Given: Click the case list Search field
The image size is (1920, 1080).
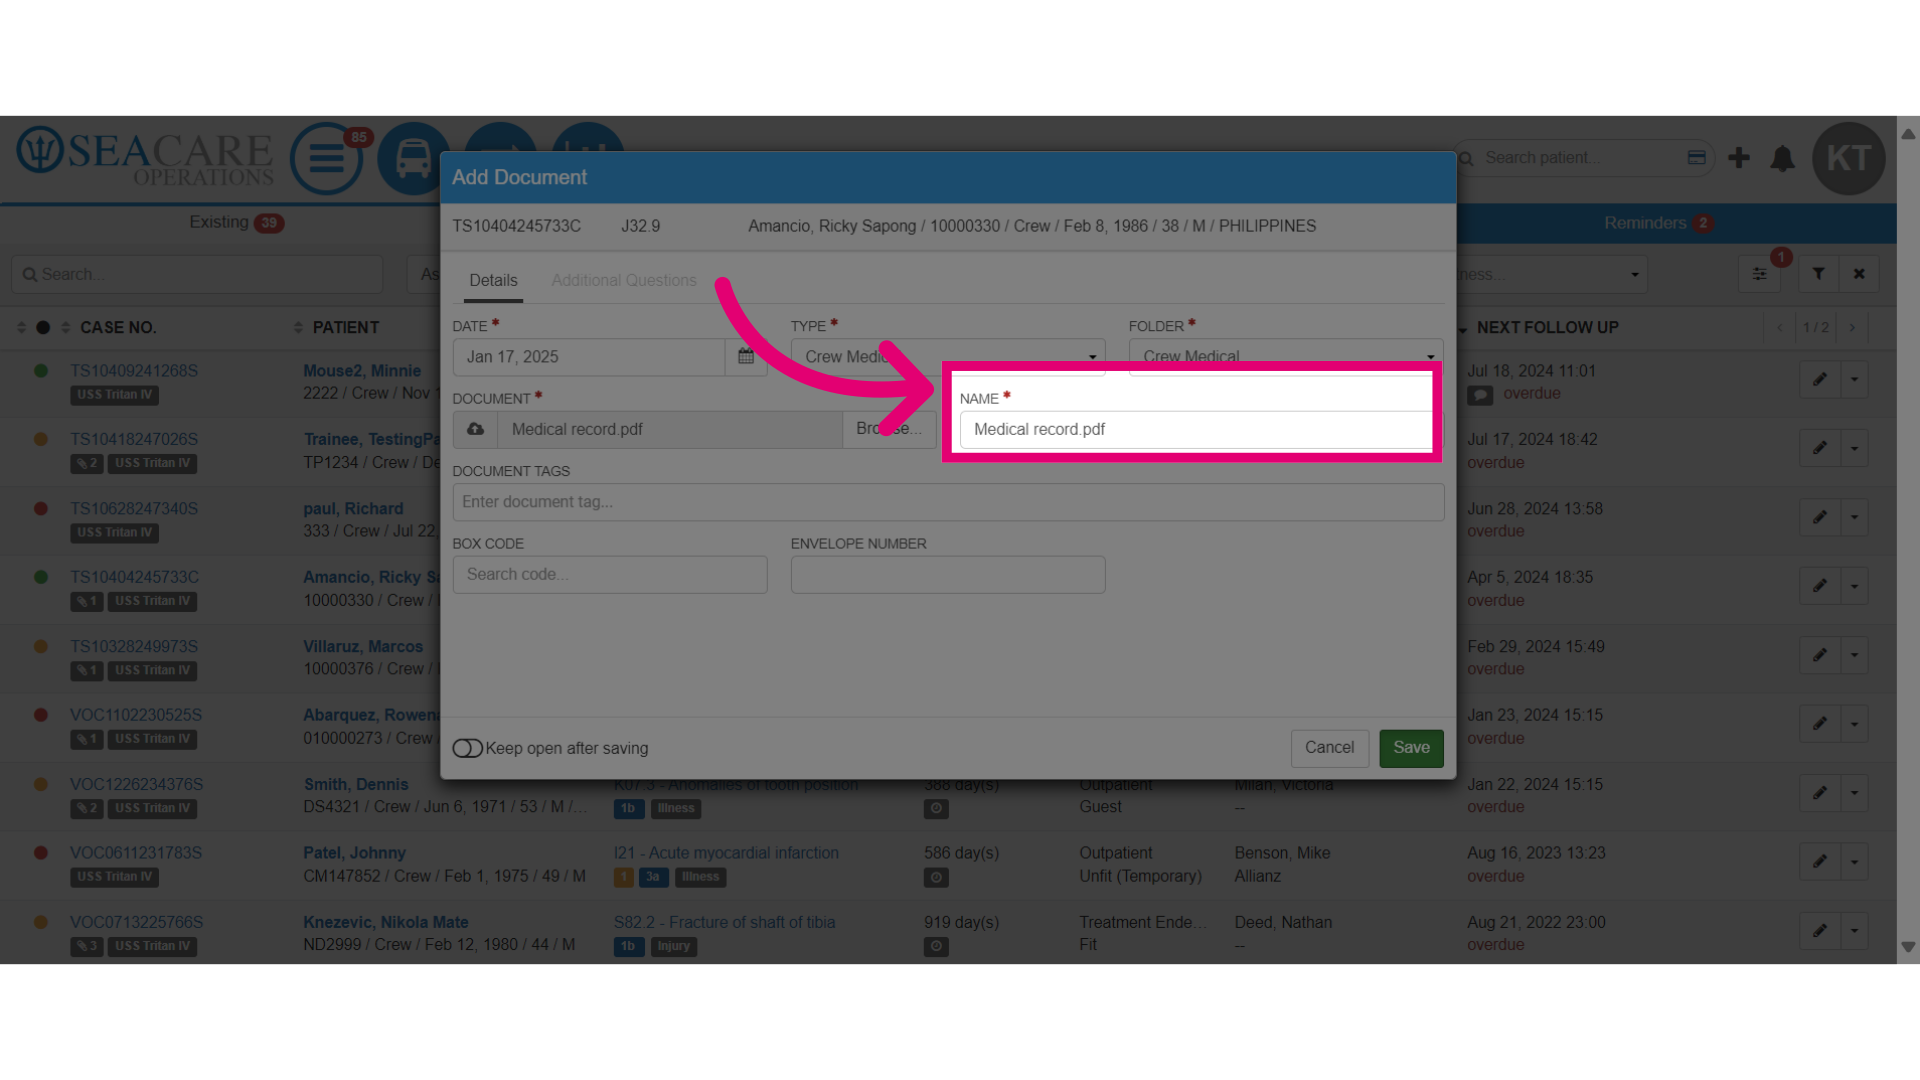Looking at the screenshot, I should coord(197,274).
